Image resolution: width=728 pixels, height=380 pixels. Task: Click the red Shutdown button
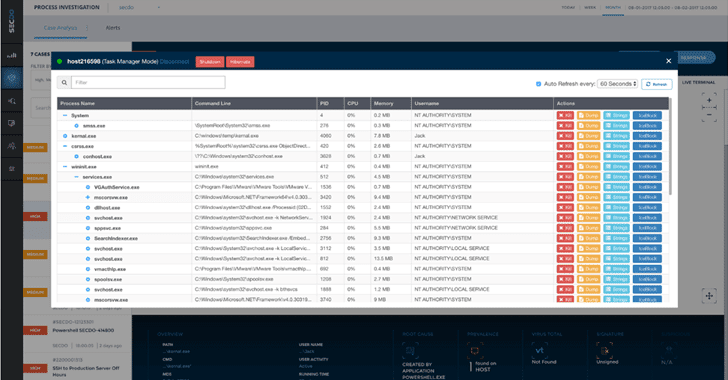click(x=210, y=62)
